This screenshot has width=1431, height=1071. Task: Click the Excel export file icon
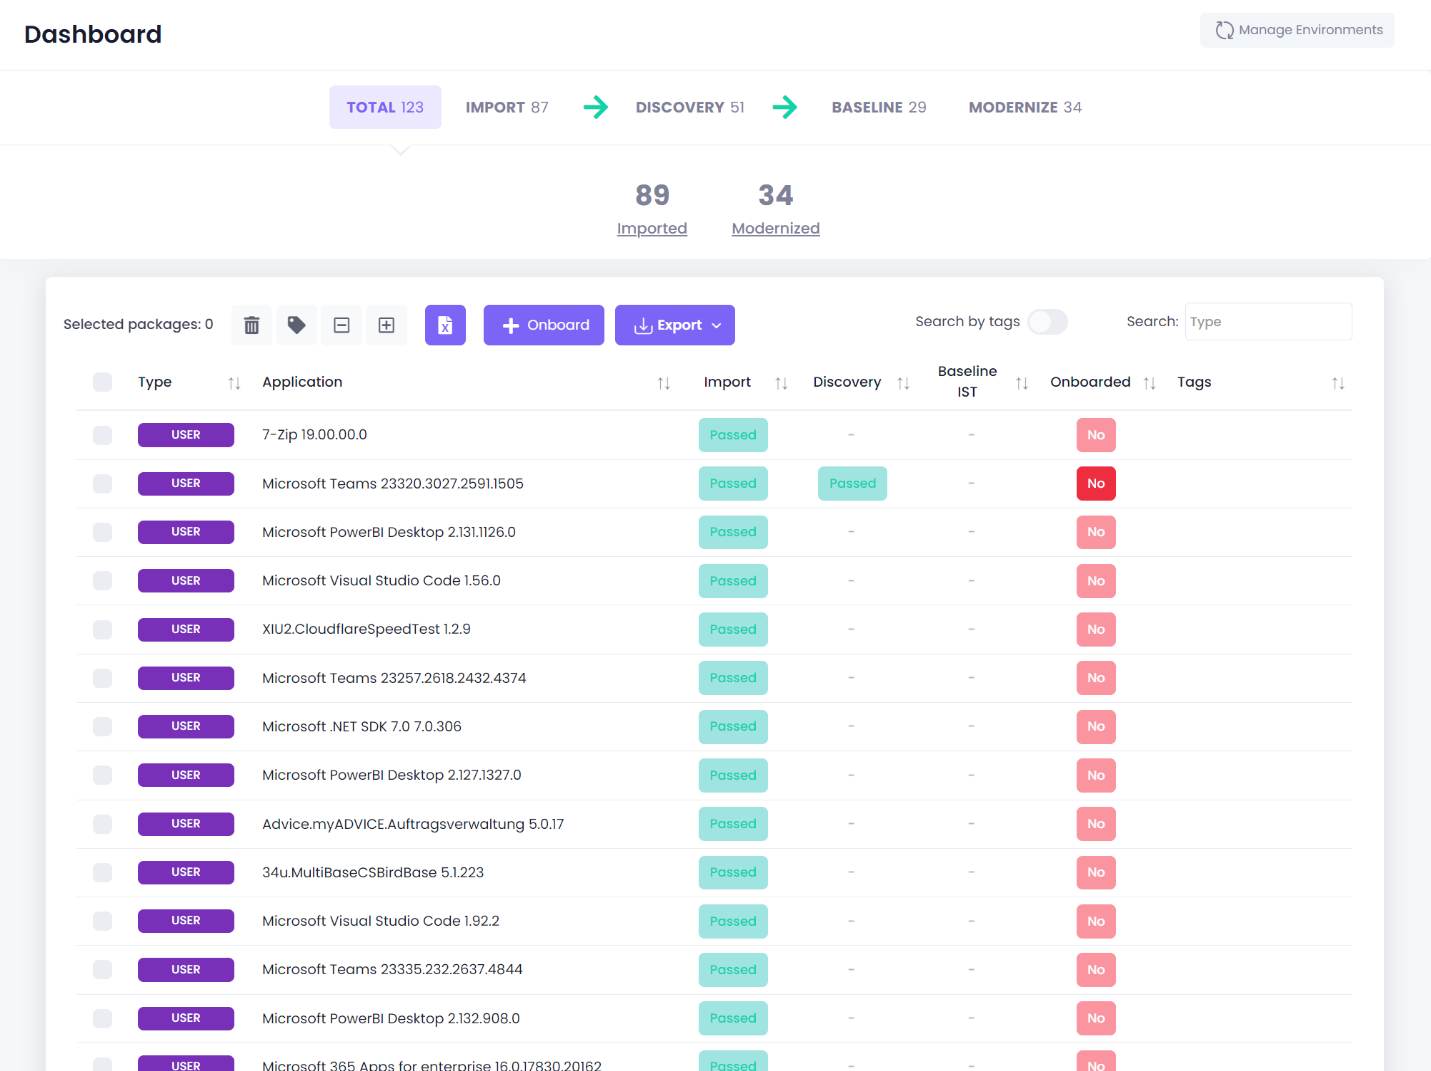[445, 325]
